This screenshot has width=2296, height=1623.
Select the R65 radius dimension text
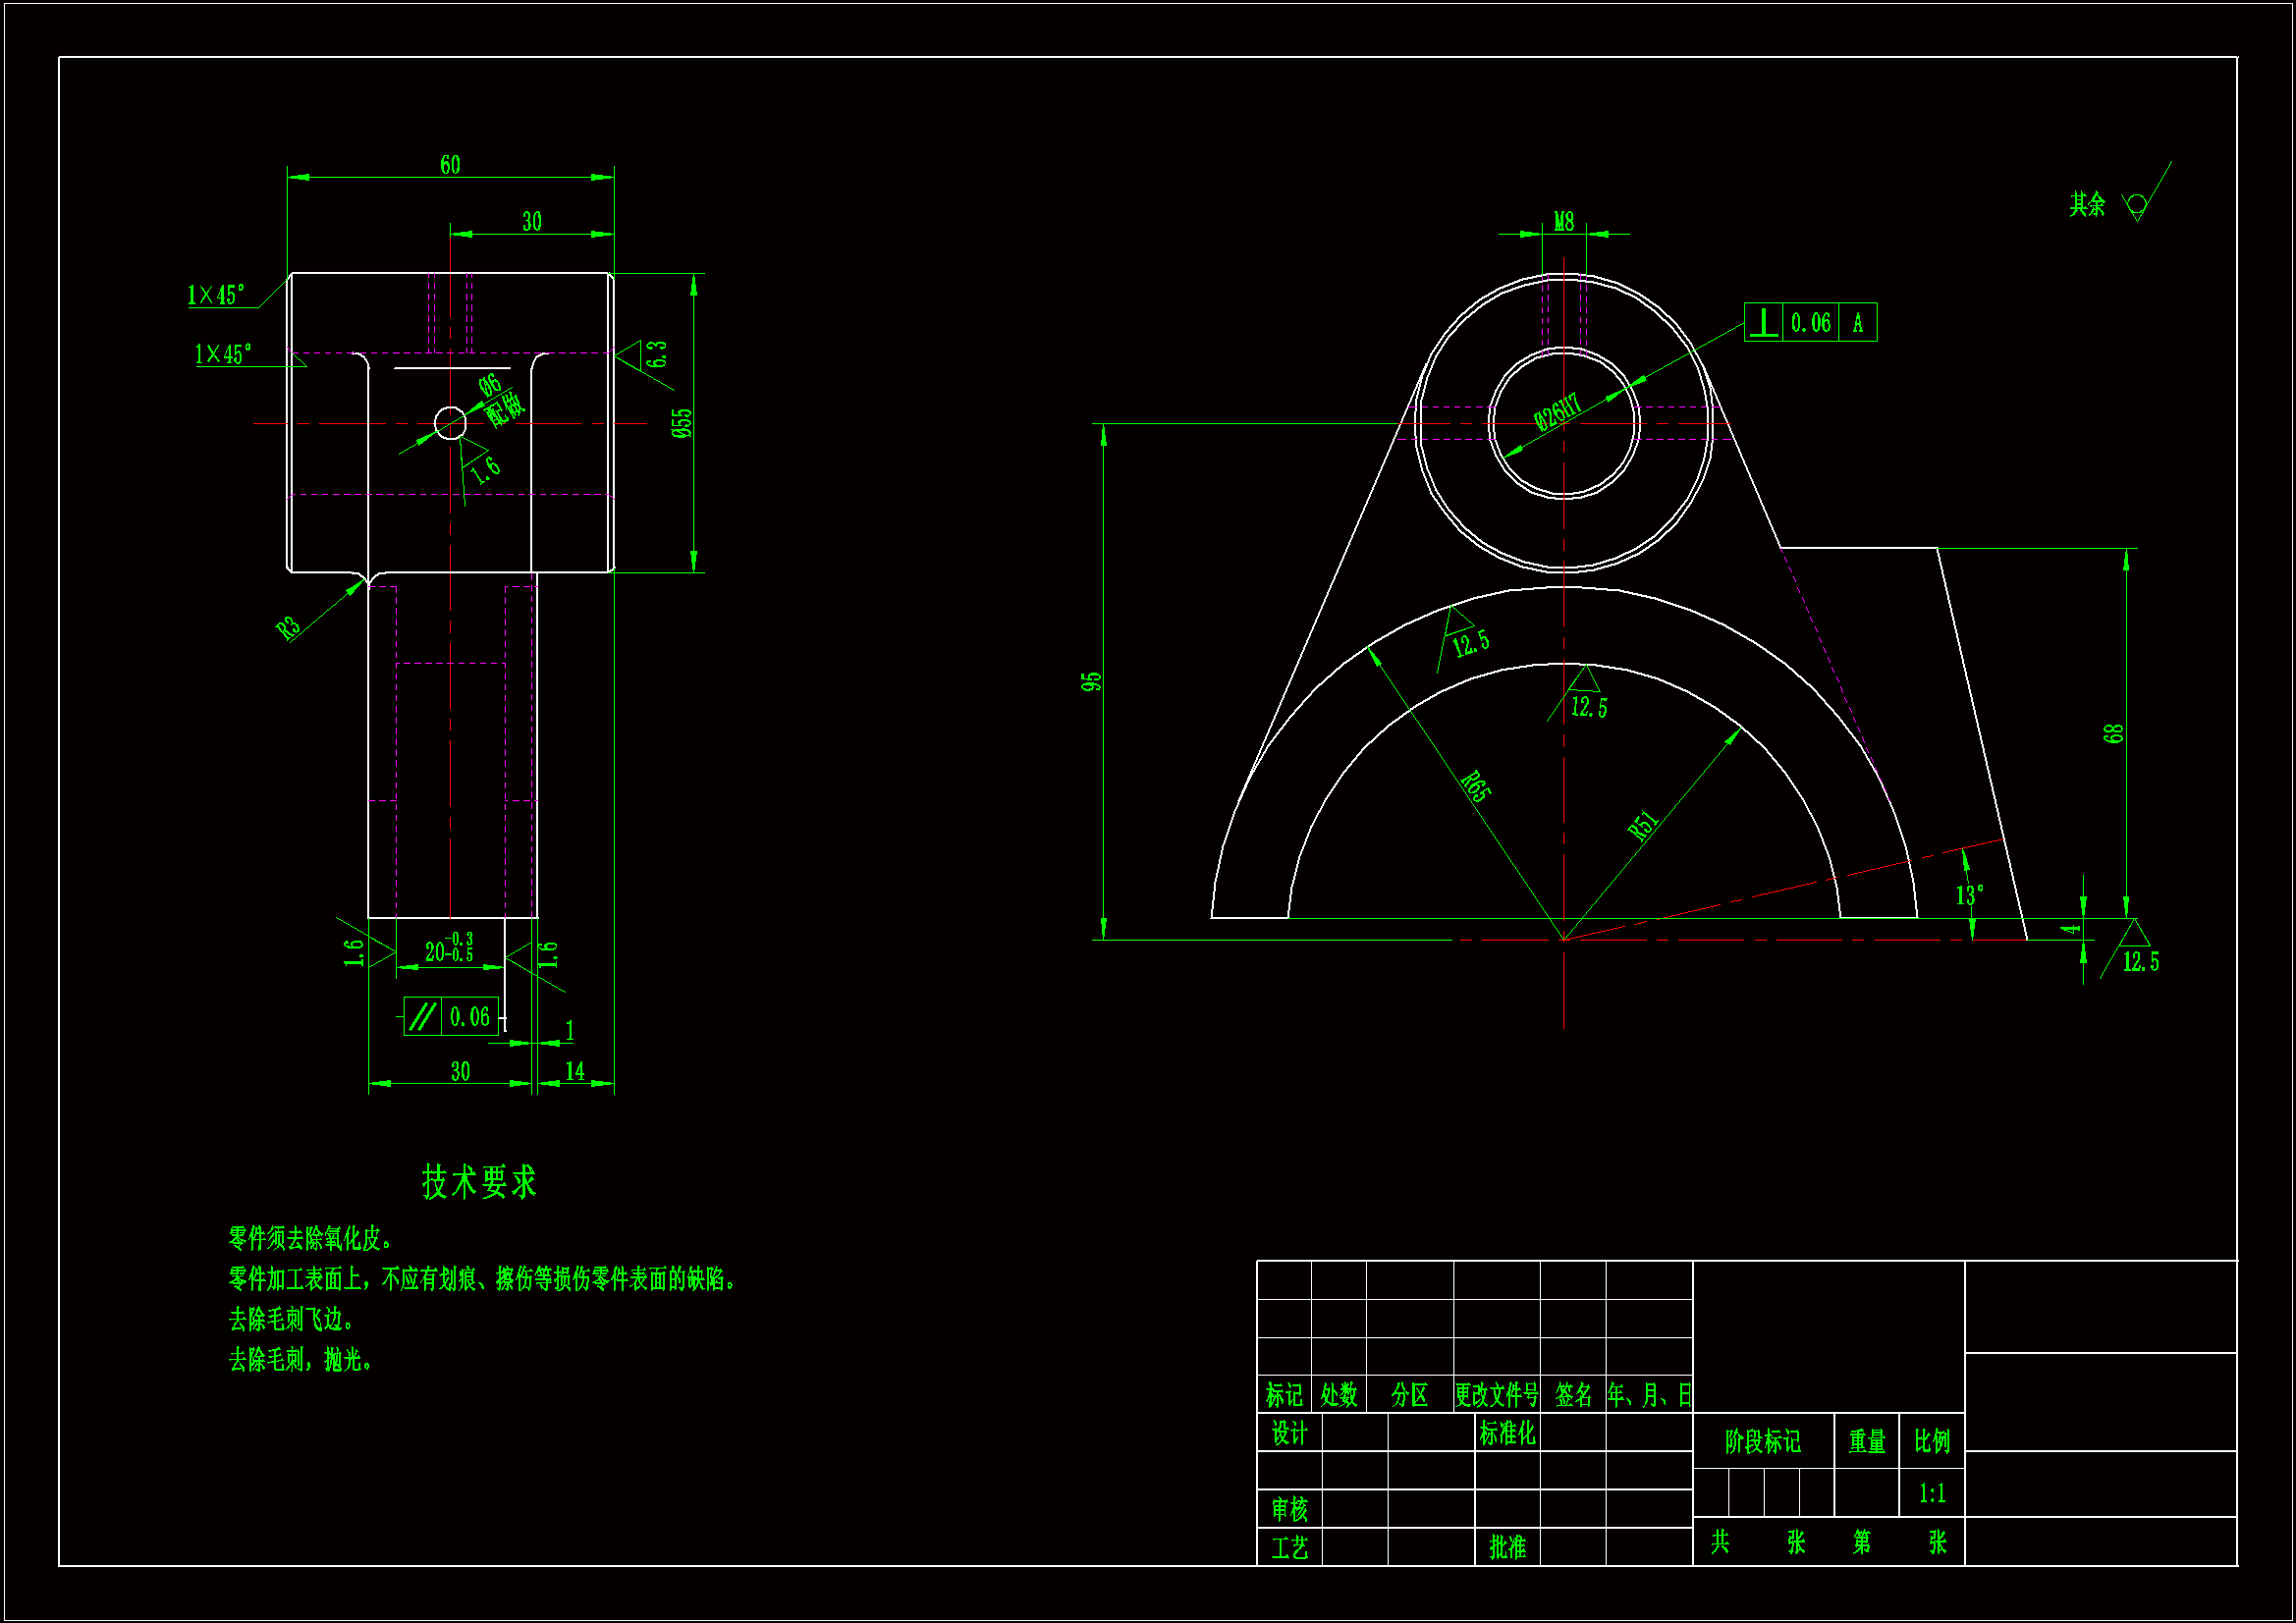click(1476, 786)
